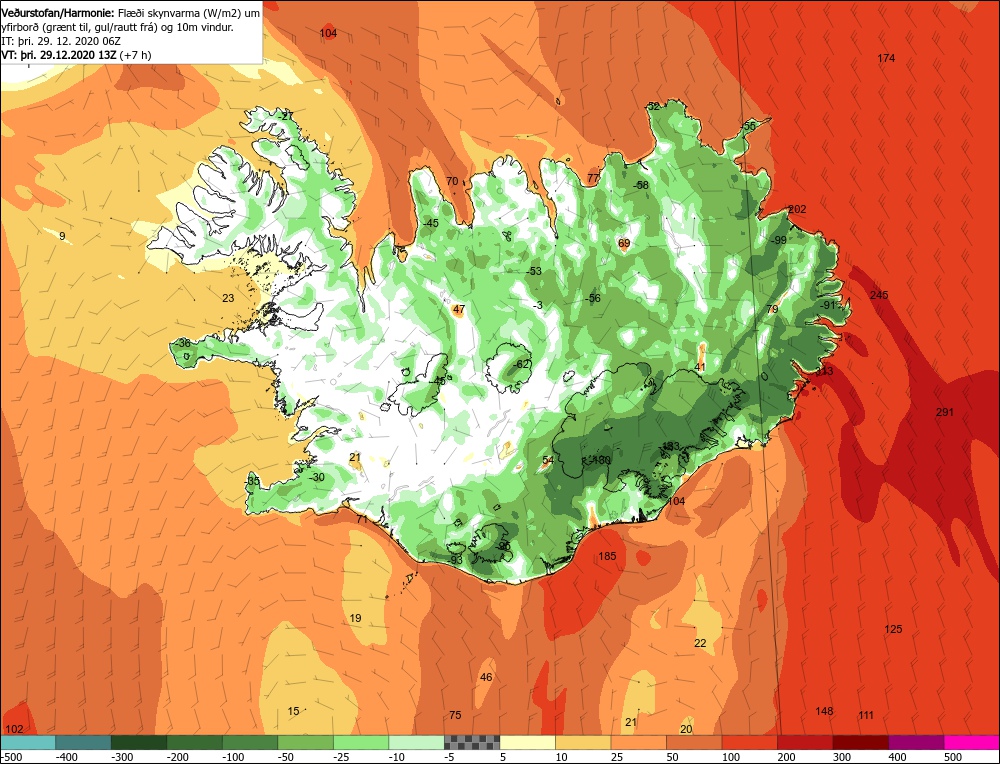Click the value 70 on the north coast
Image resolution: width=1000 pixels, height=764 pixels.
pyautogui.click(x=452, y=181)
